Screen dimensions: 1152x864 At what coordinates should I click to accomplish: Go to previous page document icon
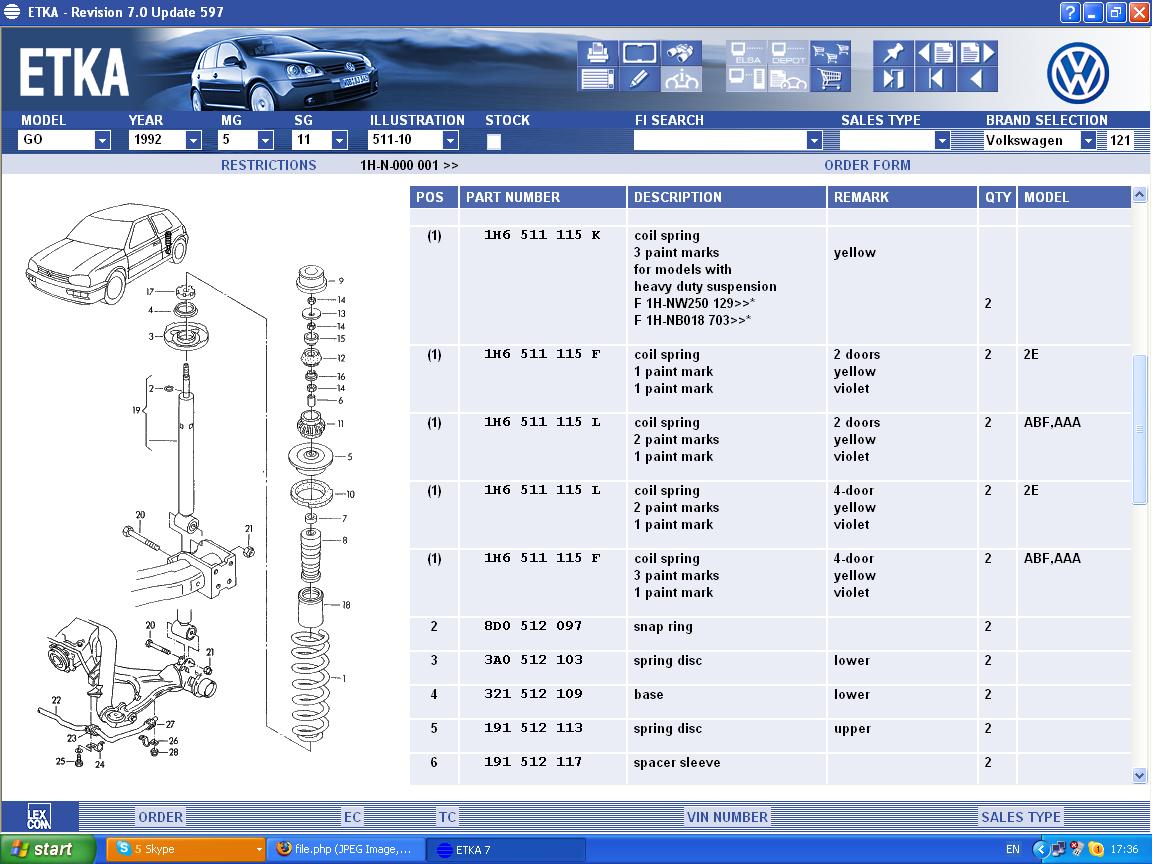(x=935, y=53)
